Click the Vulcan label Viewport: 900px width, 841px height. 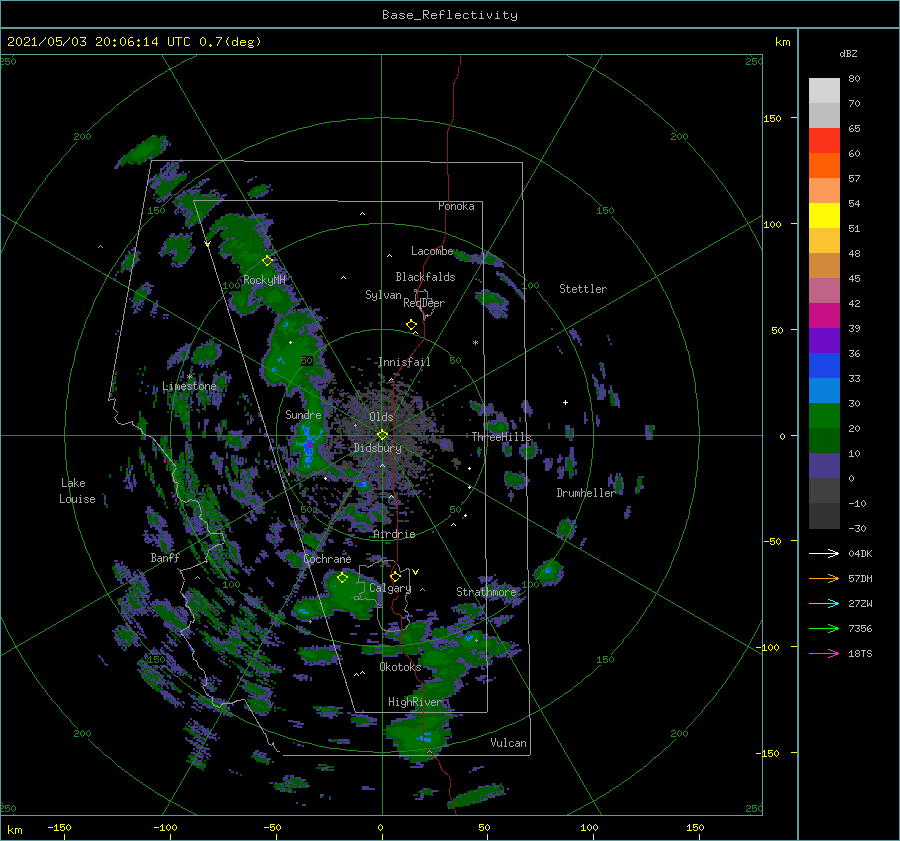pyautogui.click(x=509, y=743)
